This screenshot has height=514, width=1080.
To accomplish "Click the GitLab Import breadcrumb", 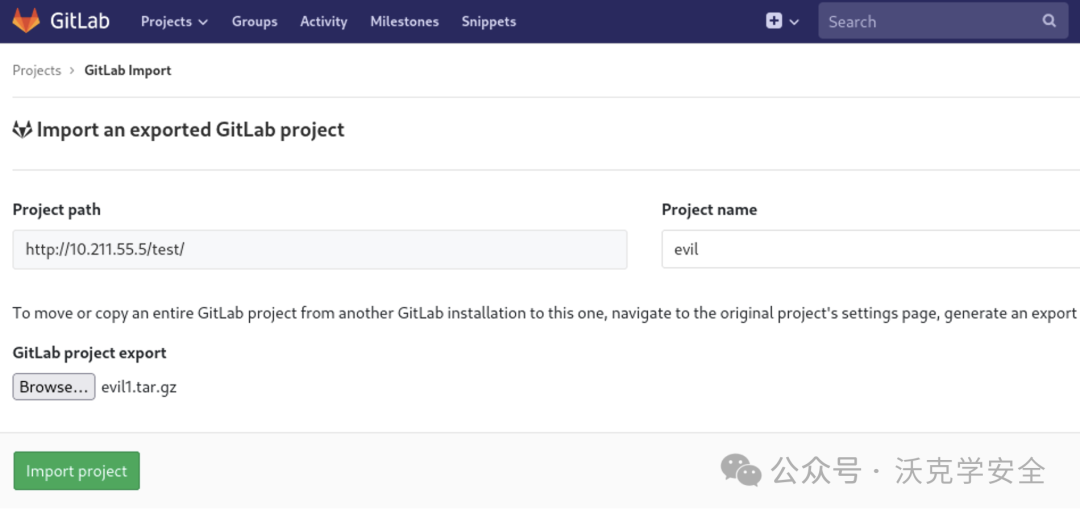I will [128, 71].
